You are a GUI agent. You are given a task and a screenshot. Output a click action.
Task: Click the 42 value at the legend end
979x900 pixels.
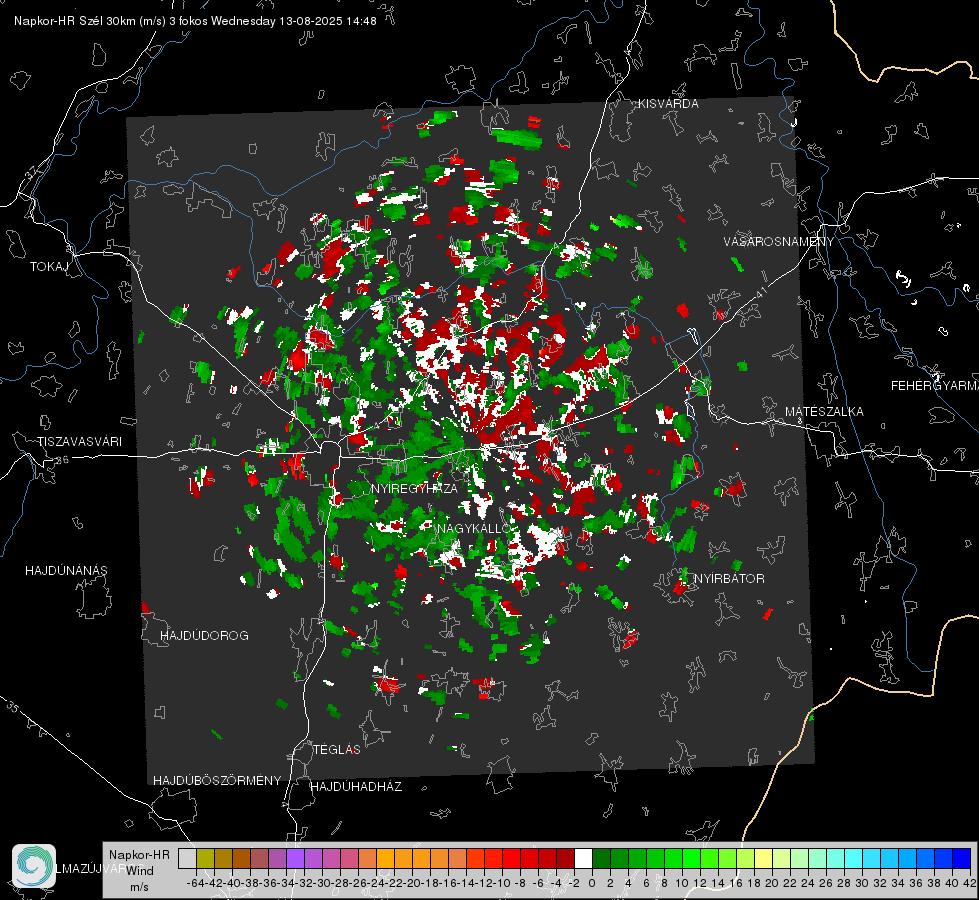(x=970, y=883)
